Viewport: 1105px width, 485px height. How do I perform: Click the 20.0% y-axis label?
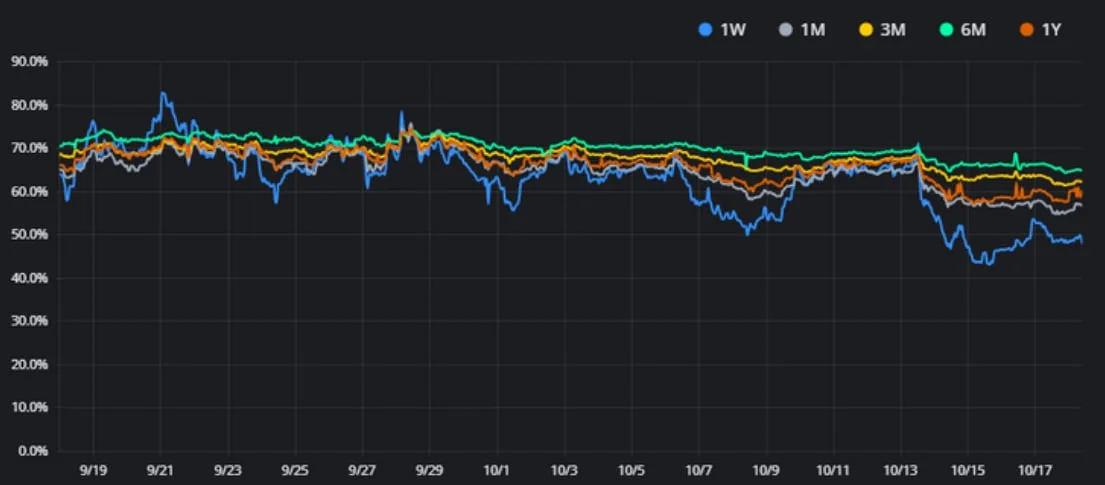click(30, 364)
